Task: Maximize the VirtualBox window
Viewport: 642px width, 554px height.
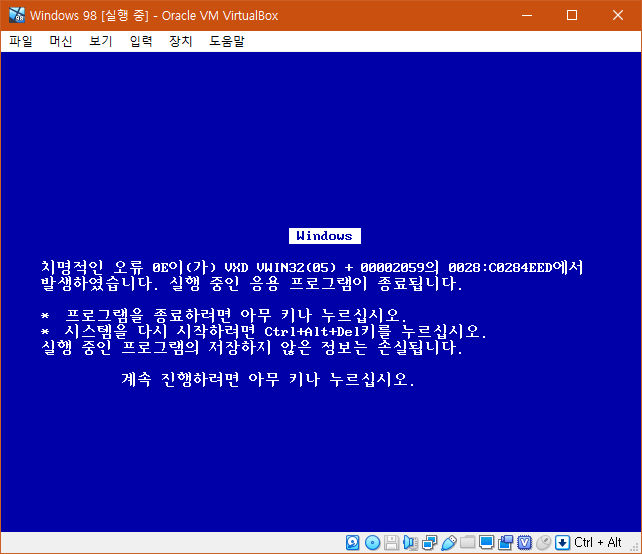Action: pos(572,16)
